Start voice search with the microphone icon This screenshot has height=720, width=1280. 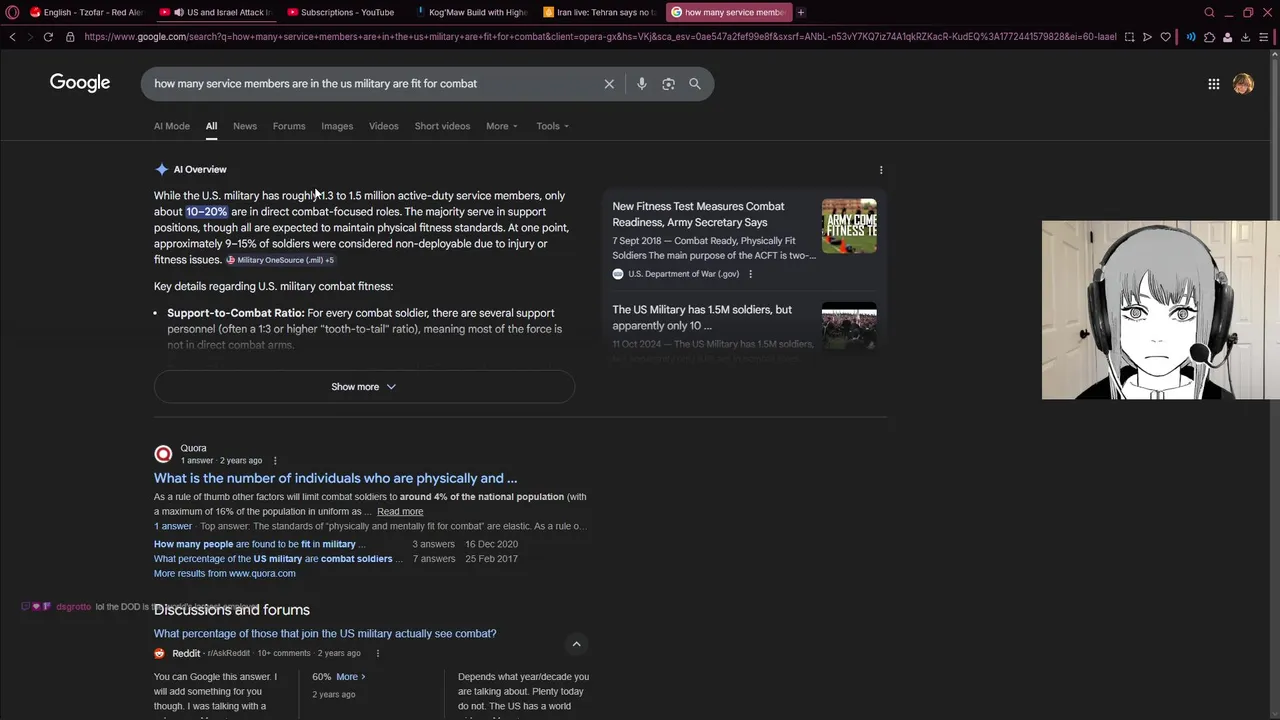click(x=642, y=84)
